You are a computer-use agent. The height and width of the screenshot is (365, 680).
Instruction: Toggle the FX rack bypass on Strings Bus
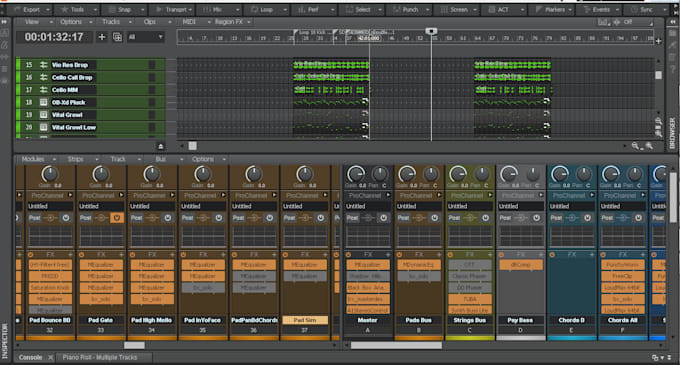(450, 254)
